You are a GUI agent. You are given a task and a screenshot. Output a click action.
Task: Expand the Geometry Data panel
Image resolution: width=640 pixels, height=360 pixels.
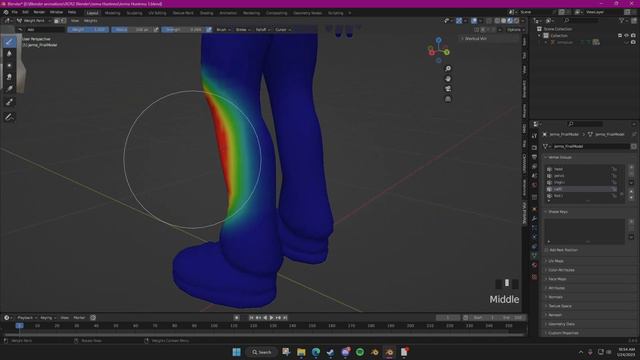pos(561,324)
